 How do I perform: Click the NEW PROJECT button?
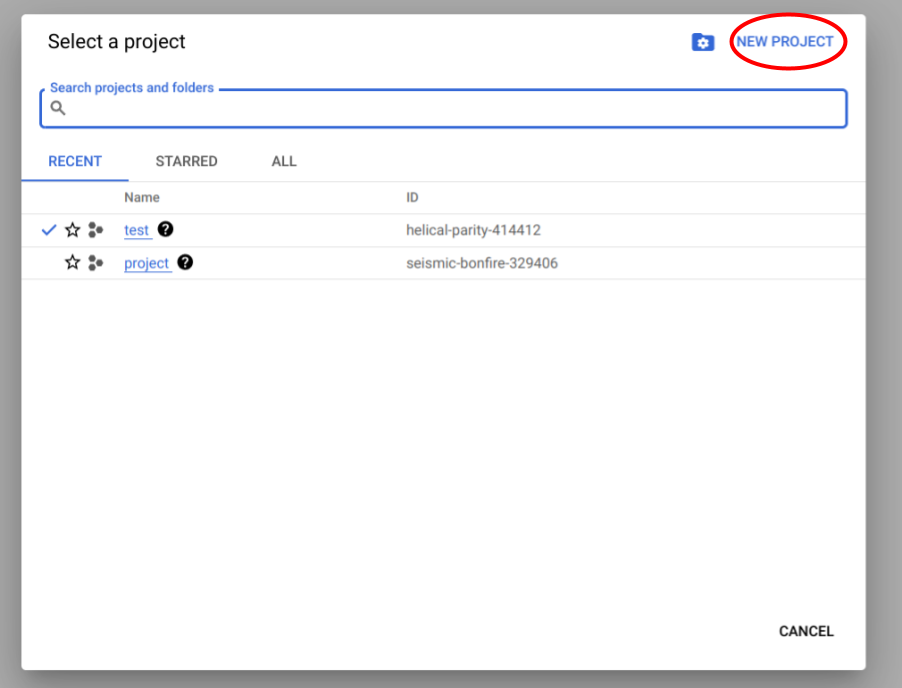(x=785, y=42)
